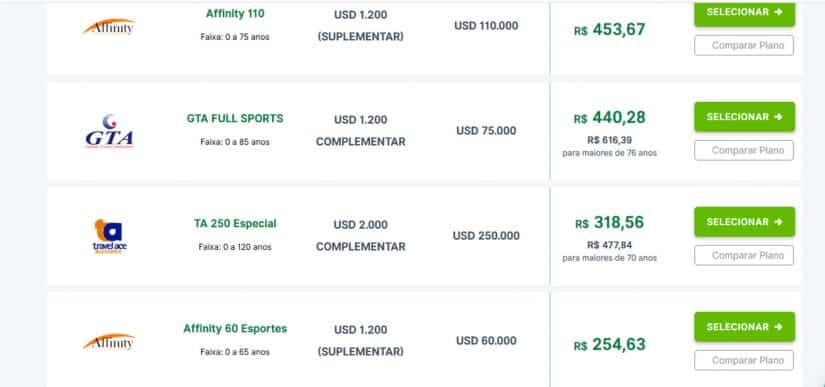Click the Travel Ace logo
Viewport: 825px width, 387px height.
click(109, 237)
